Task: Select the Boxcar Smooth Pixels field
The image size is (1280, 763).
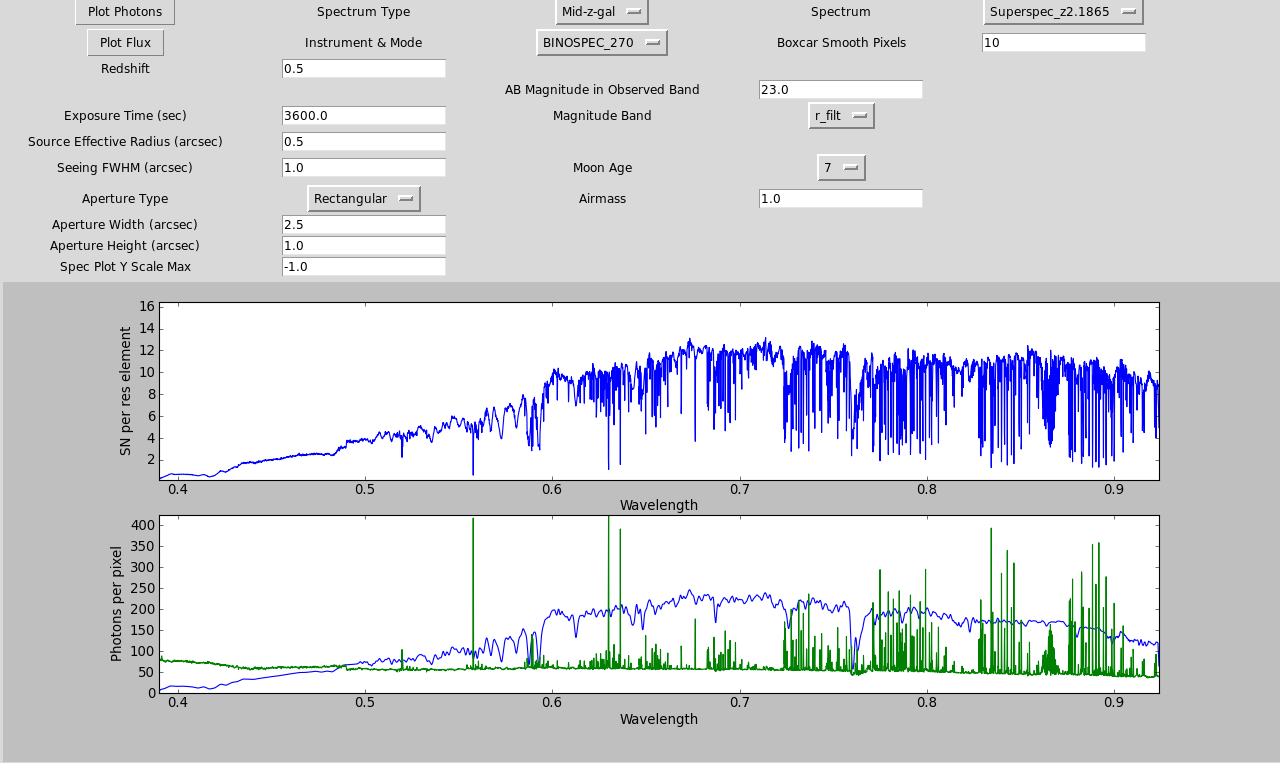Action: click(x=1063, y=43)
